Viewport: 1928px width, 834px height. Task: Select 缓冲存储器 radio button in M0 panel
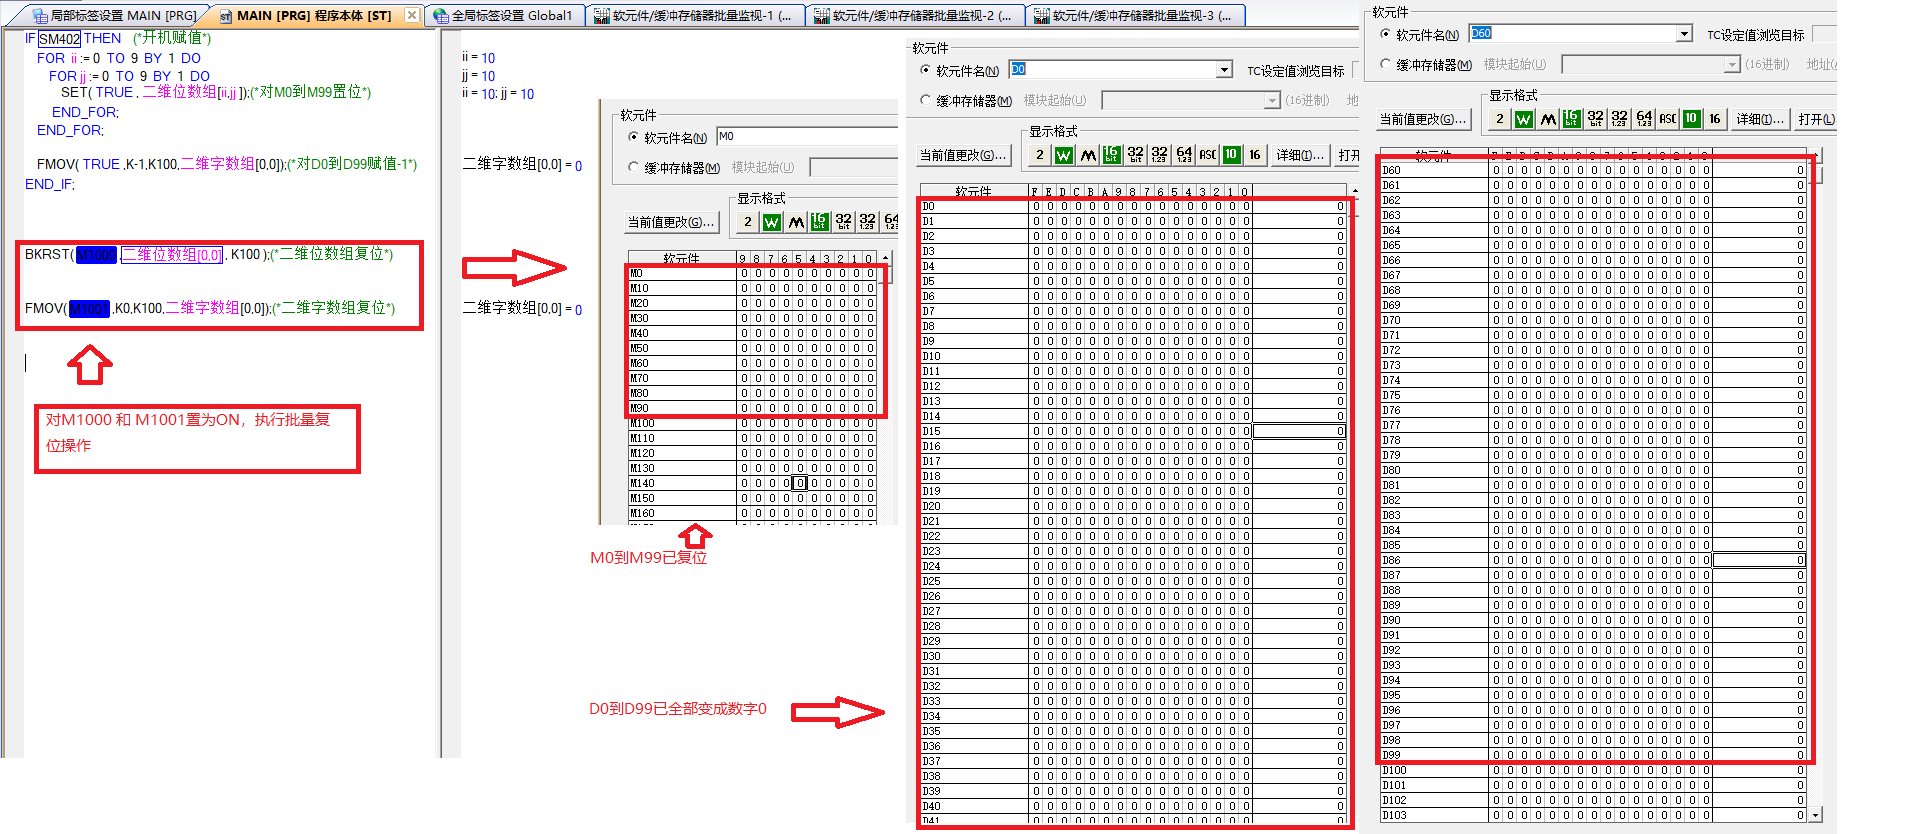634,168
